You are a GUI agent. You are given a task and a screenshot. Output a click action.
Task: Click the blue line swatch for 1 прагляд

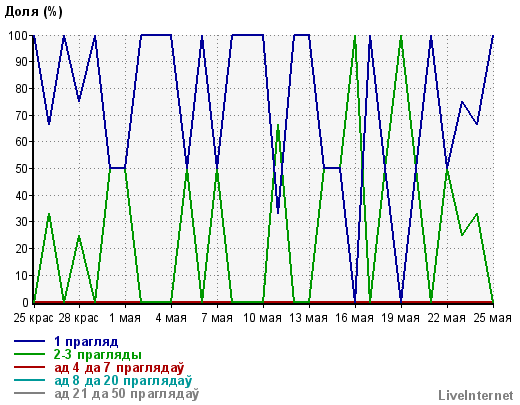(29, 341)
